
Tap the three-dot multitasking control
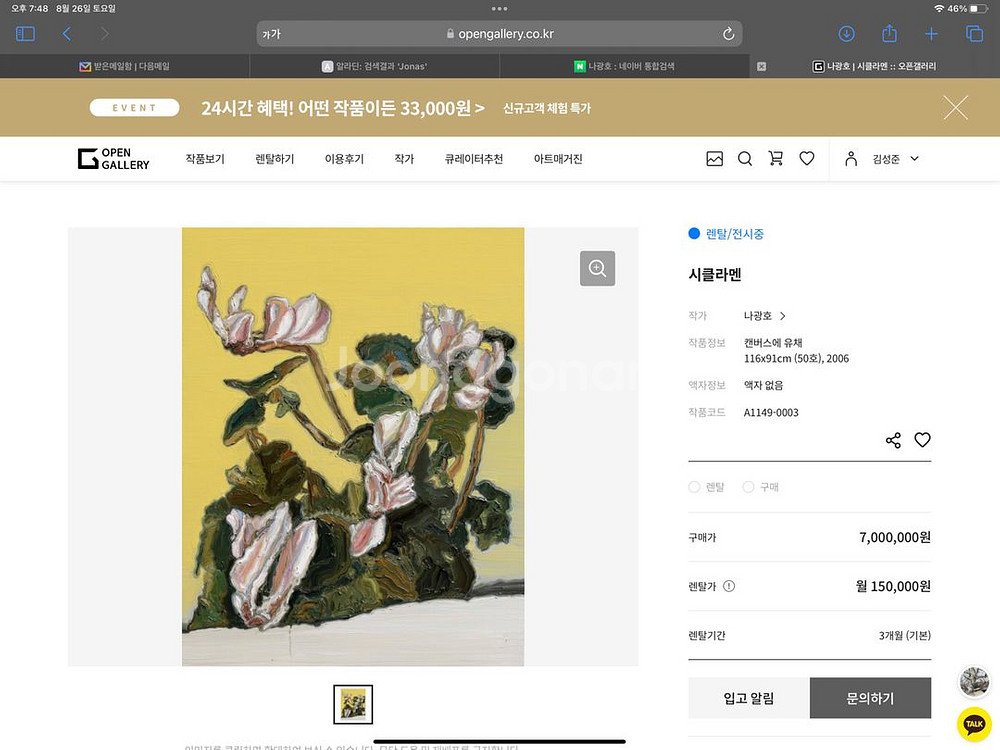pyautogui.click(x=499, y=9)
